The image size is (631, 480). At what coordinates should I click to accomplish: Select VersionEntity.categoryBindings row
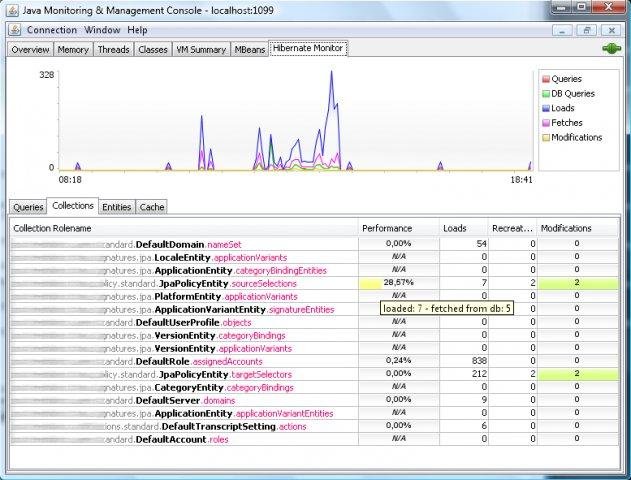[315, 335]
